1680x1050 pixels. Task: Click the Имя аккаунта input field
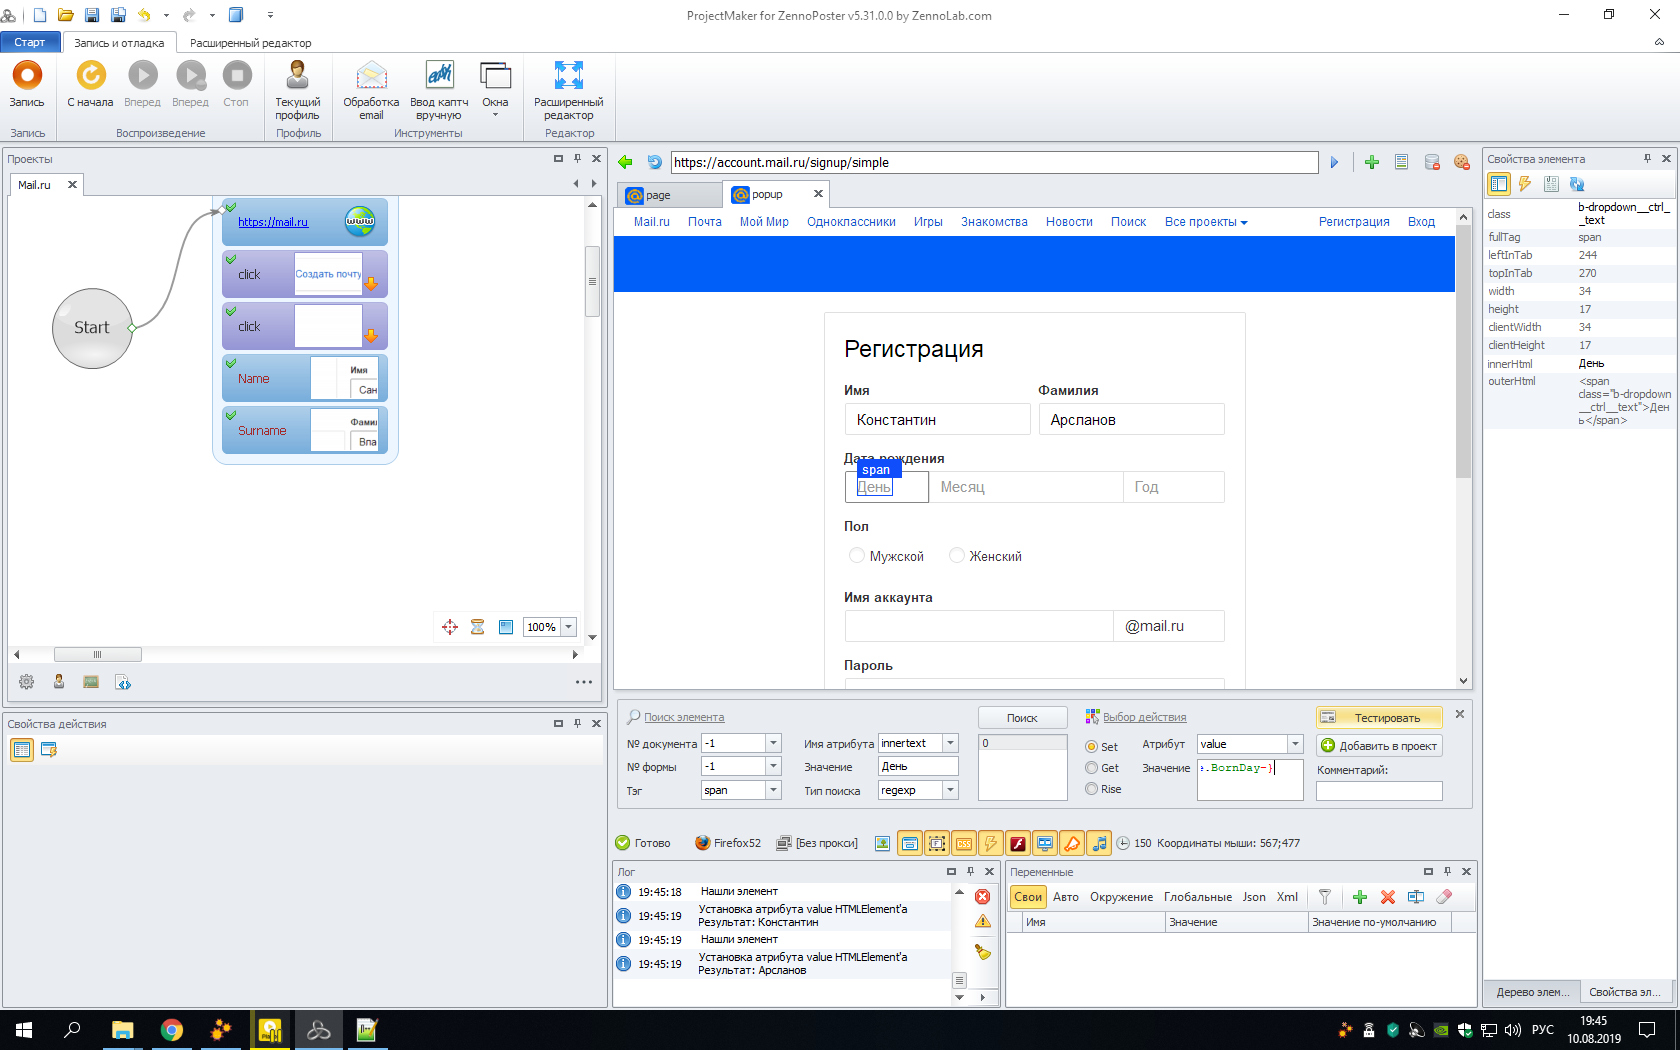979,626
